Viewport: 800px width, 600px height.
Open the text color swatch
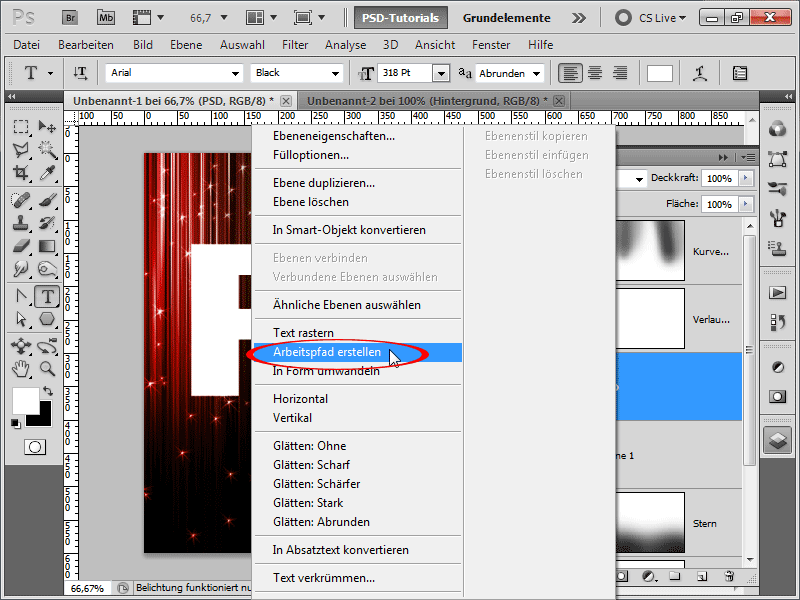660,73
